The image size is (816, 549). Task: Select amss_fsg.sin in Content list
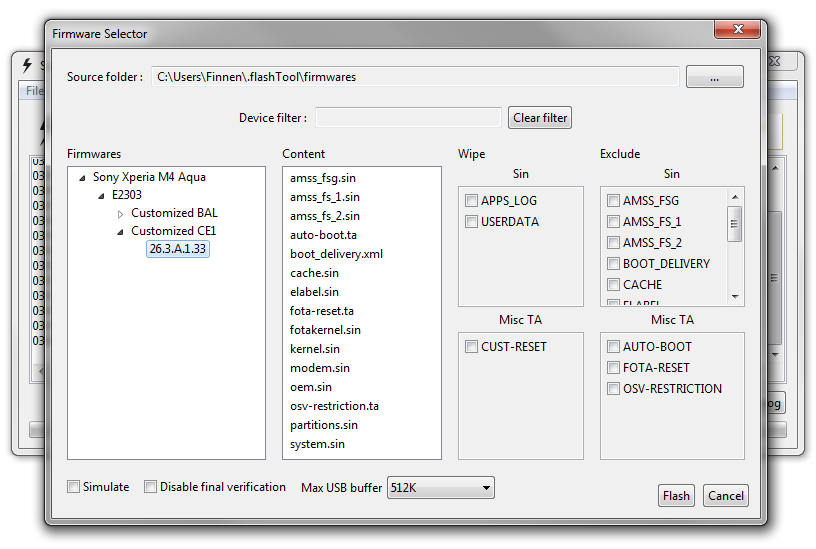(x=323, y=178)
